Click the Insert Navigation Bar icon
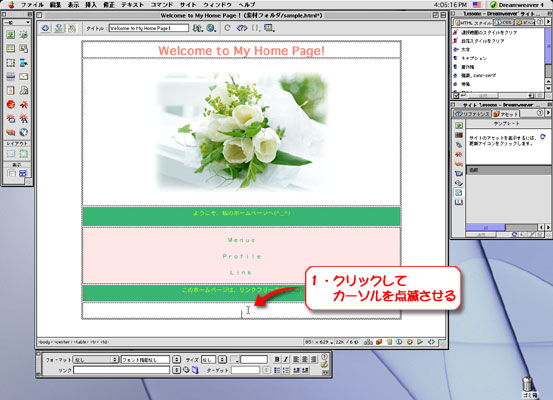This screenshot has height=400, width=553. [24, 63]
